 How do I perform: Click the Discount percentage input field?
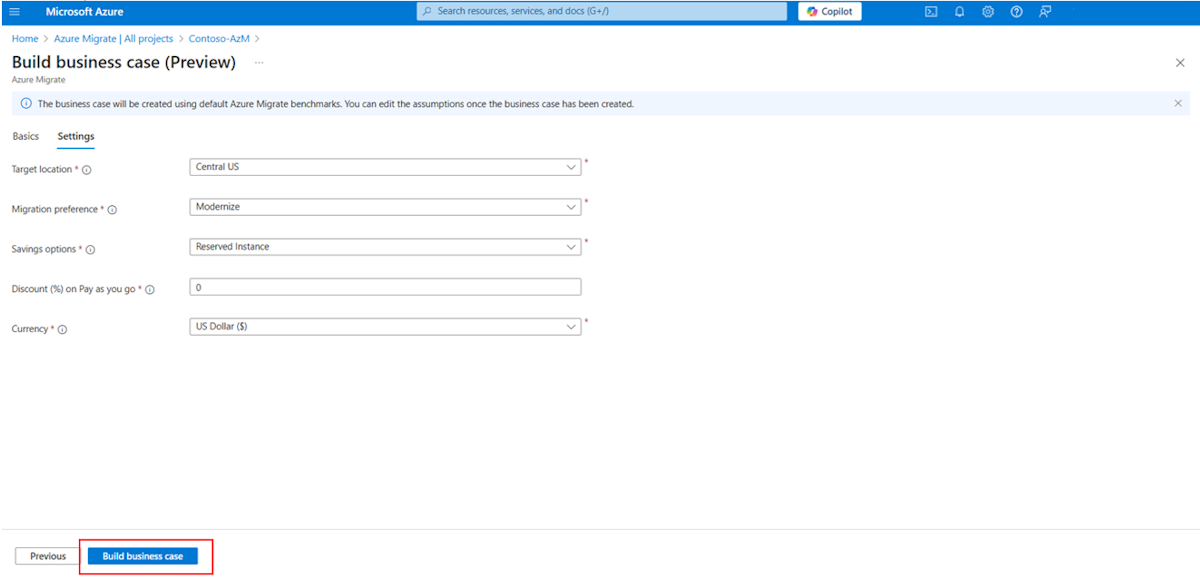(x=385, y=287)
